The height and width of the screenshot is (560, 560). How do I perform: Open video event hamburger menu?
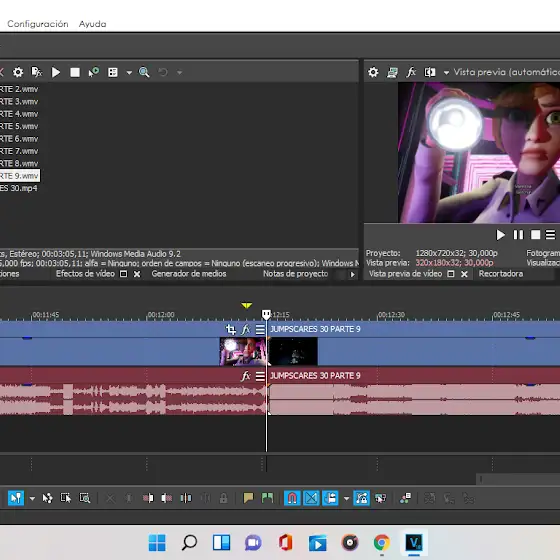coord(260,329)
